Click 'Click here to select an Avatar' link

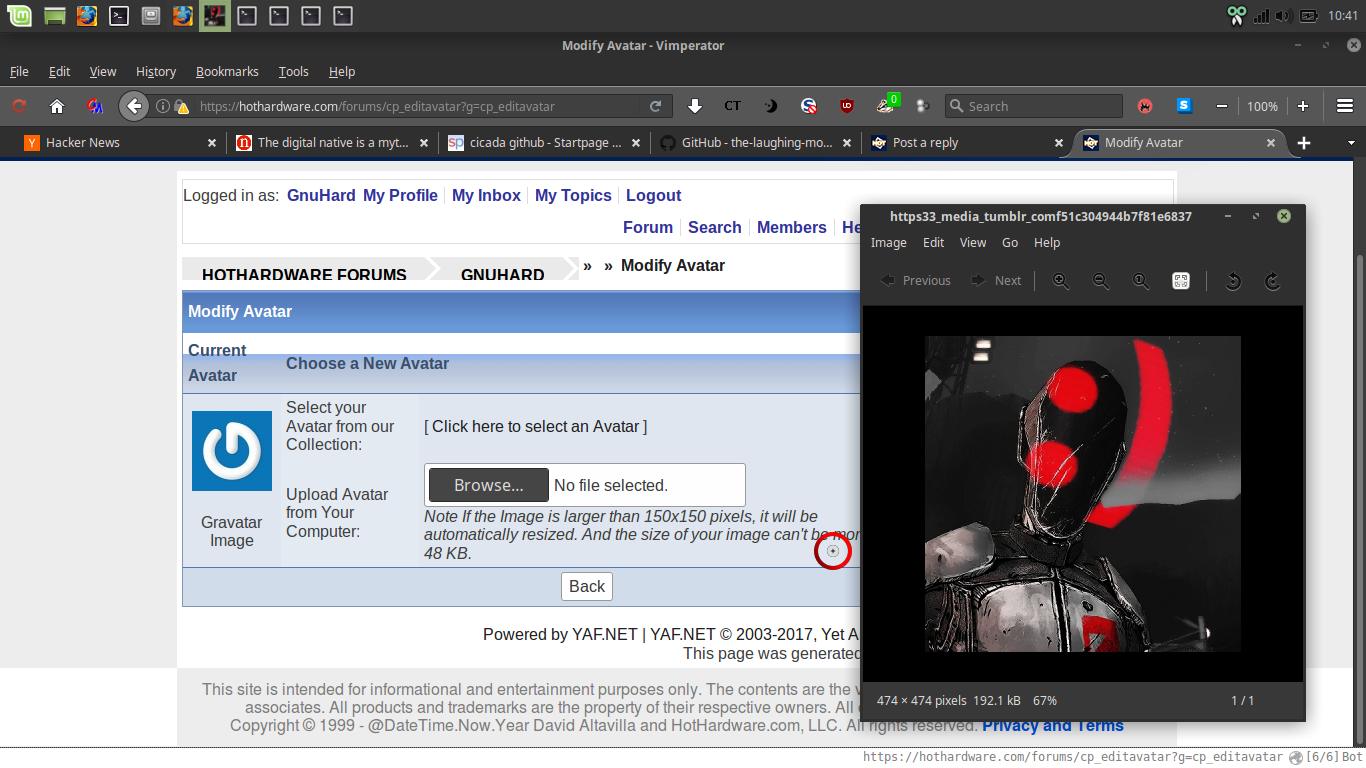(535, 426)
